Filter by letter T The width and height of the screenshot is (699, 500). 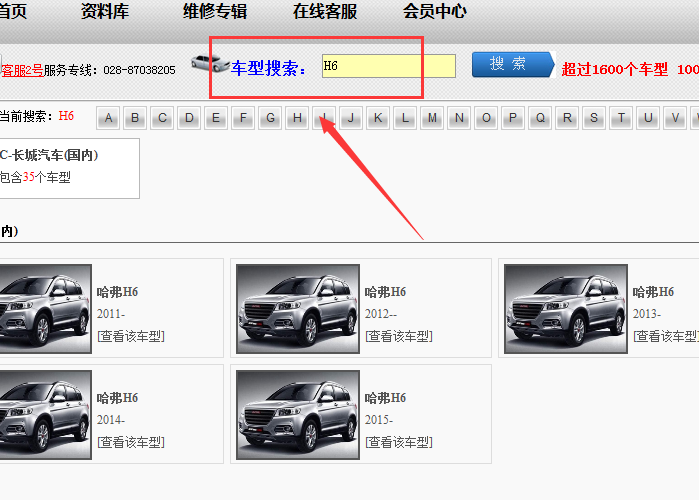621,118
